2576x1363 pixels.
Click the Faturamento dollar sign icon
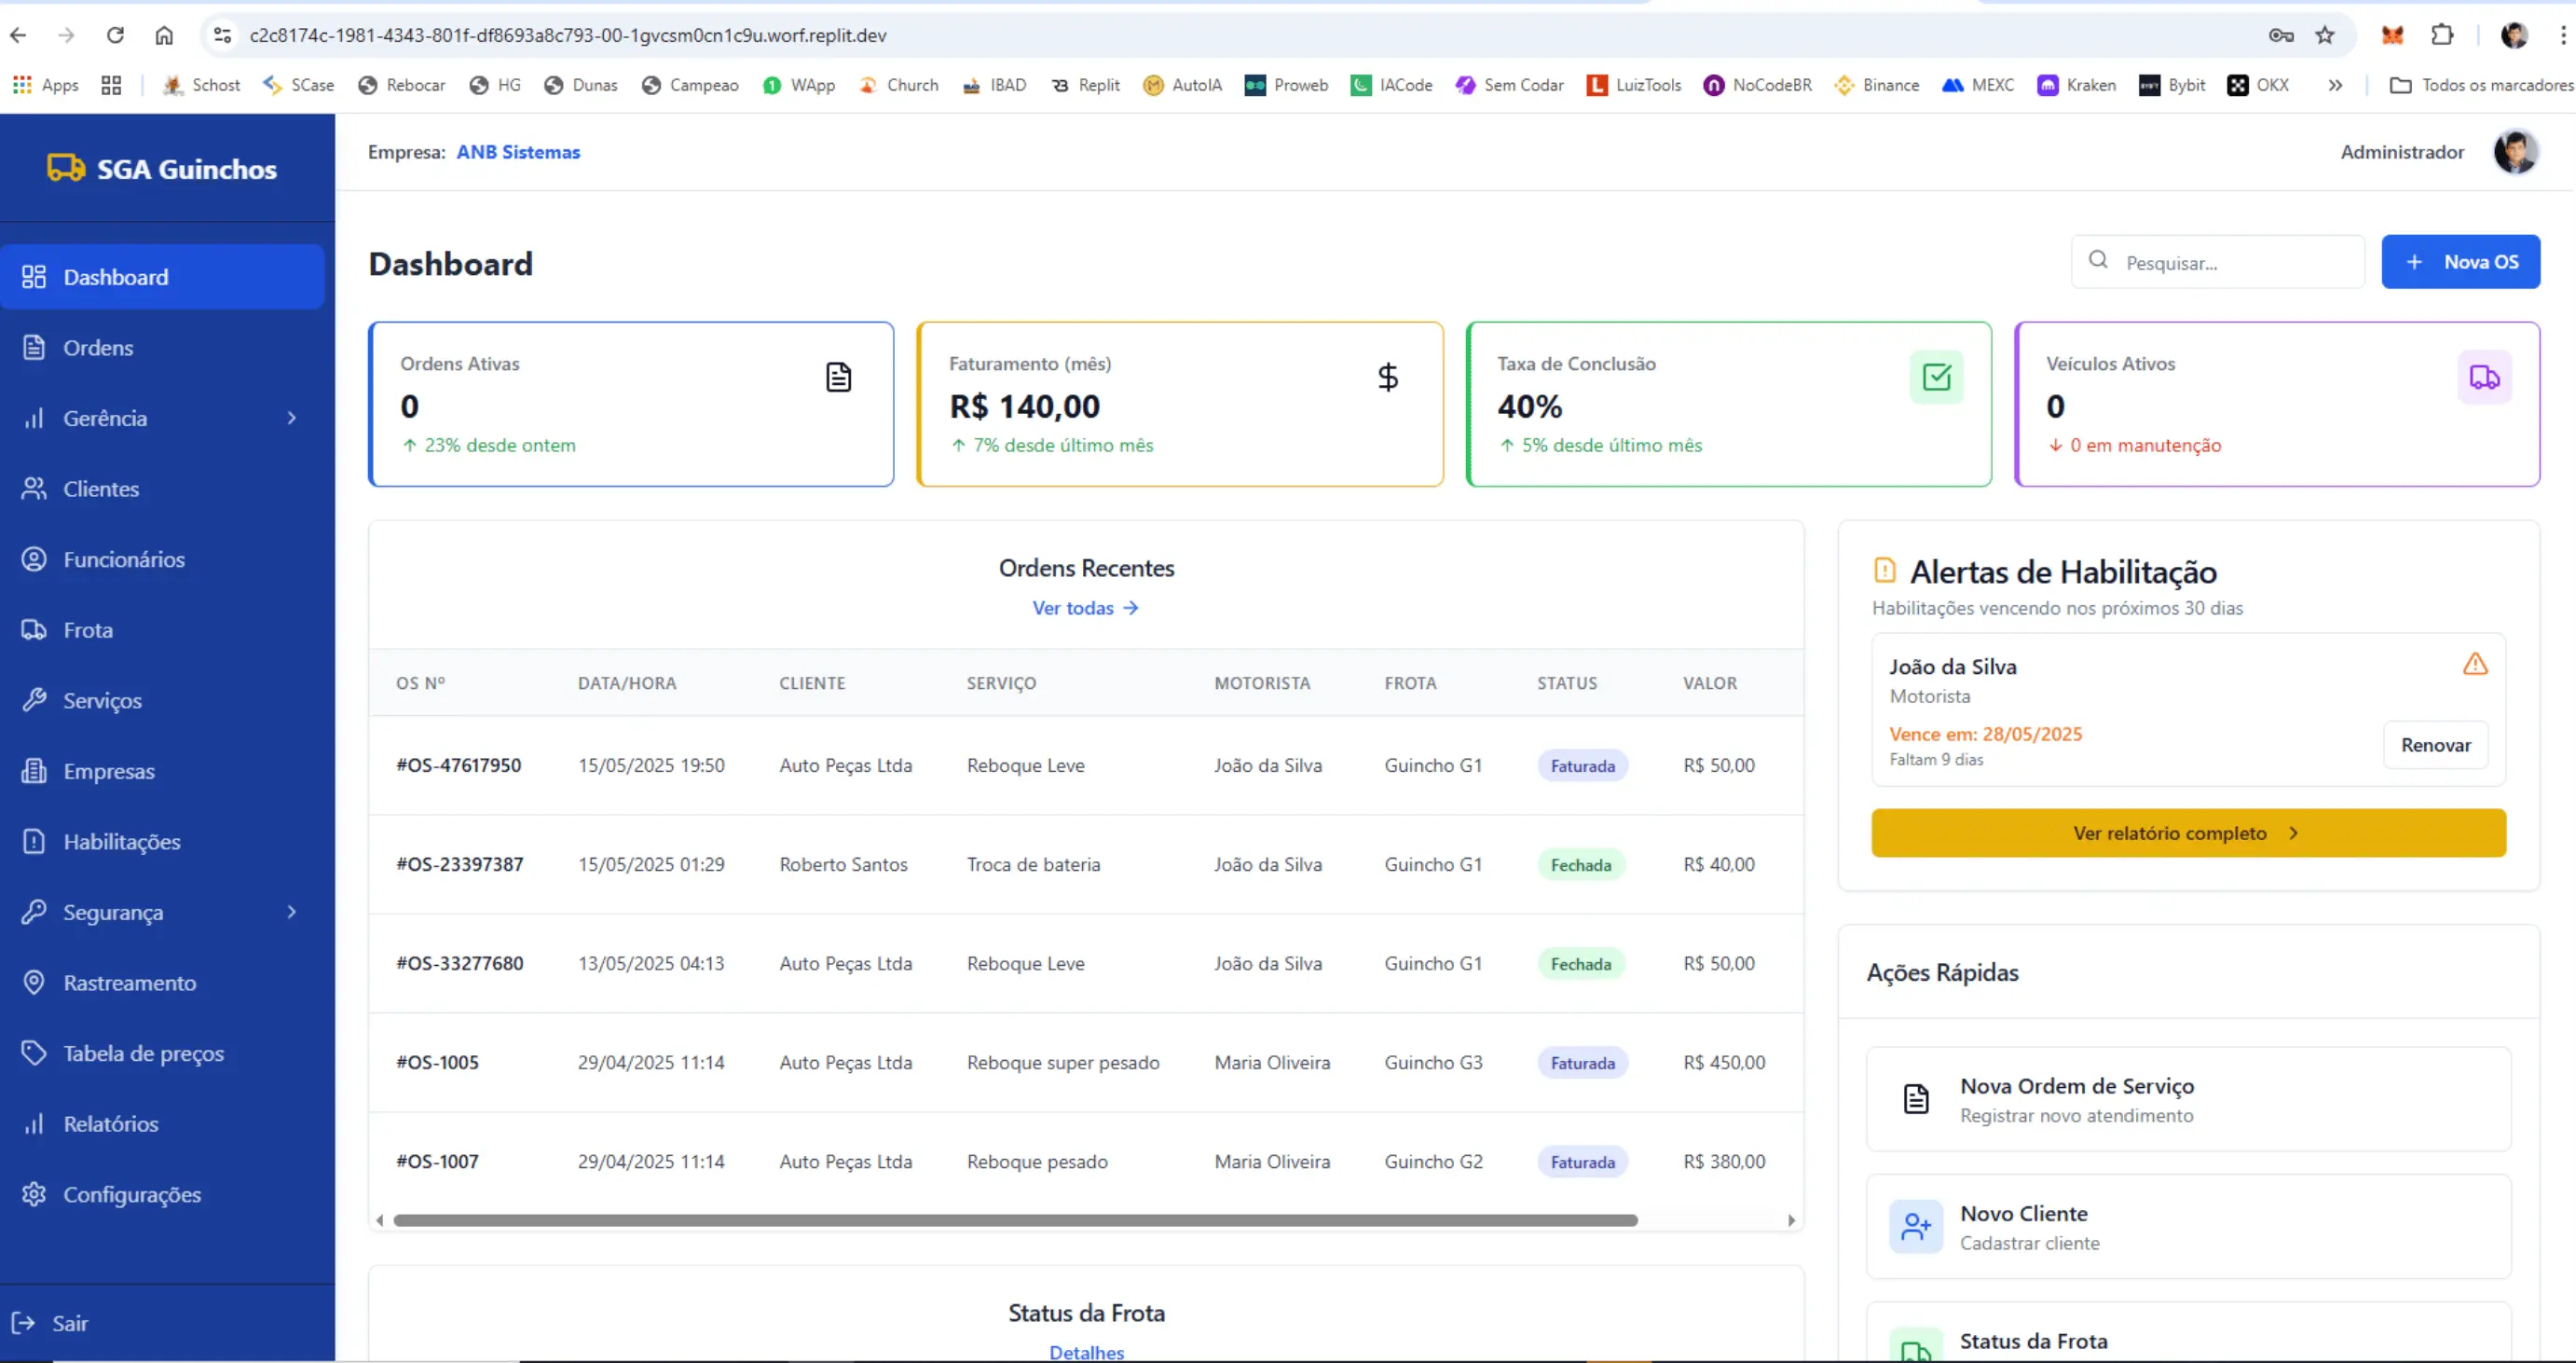1387,377
